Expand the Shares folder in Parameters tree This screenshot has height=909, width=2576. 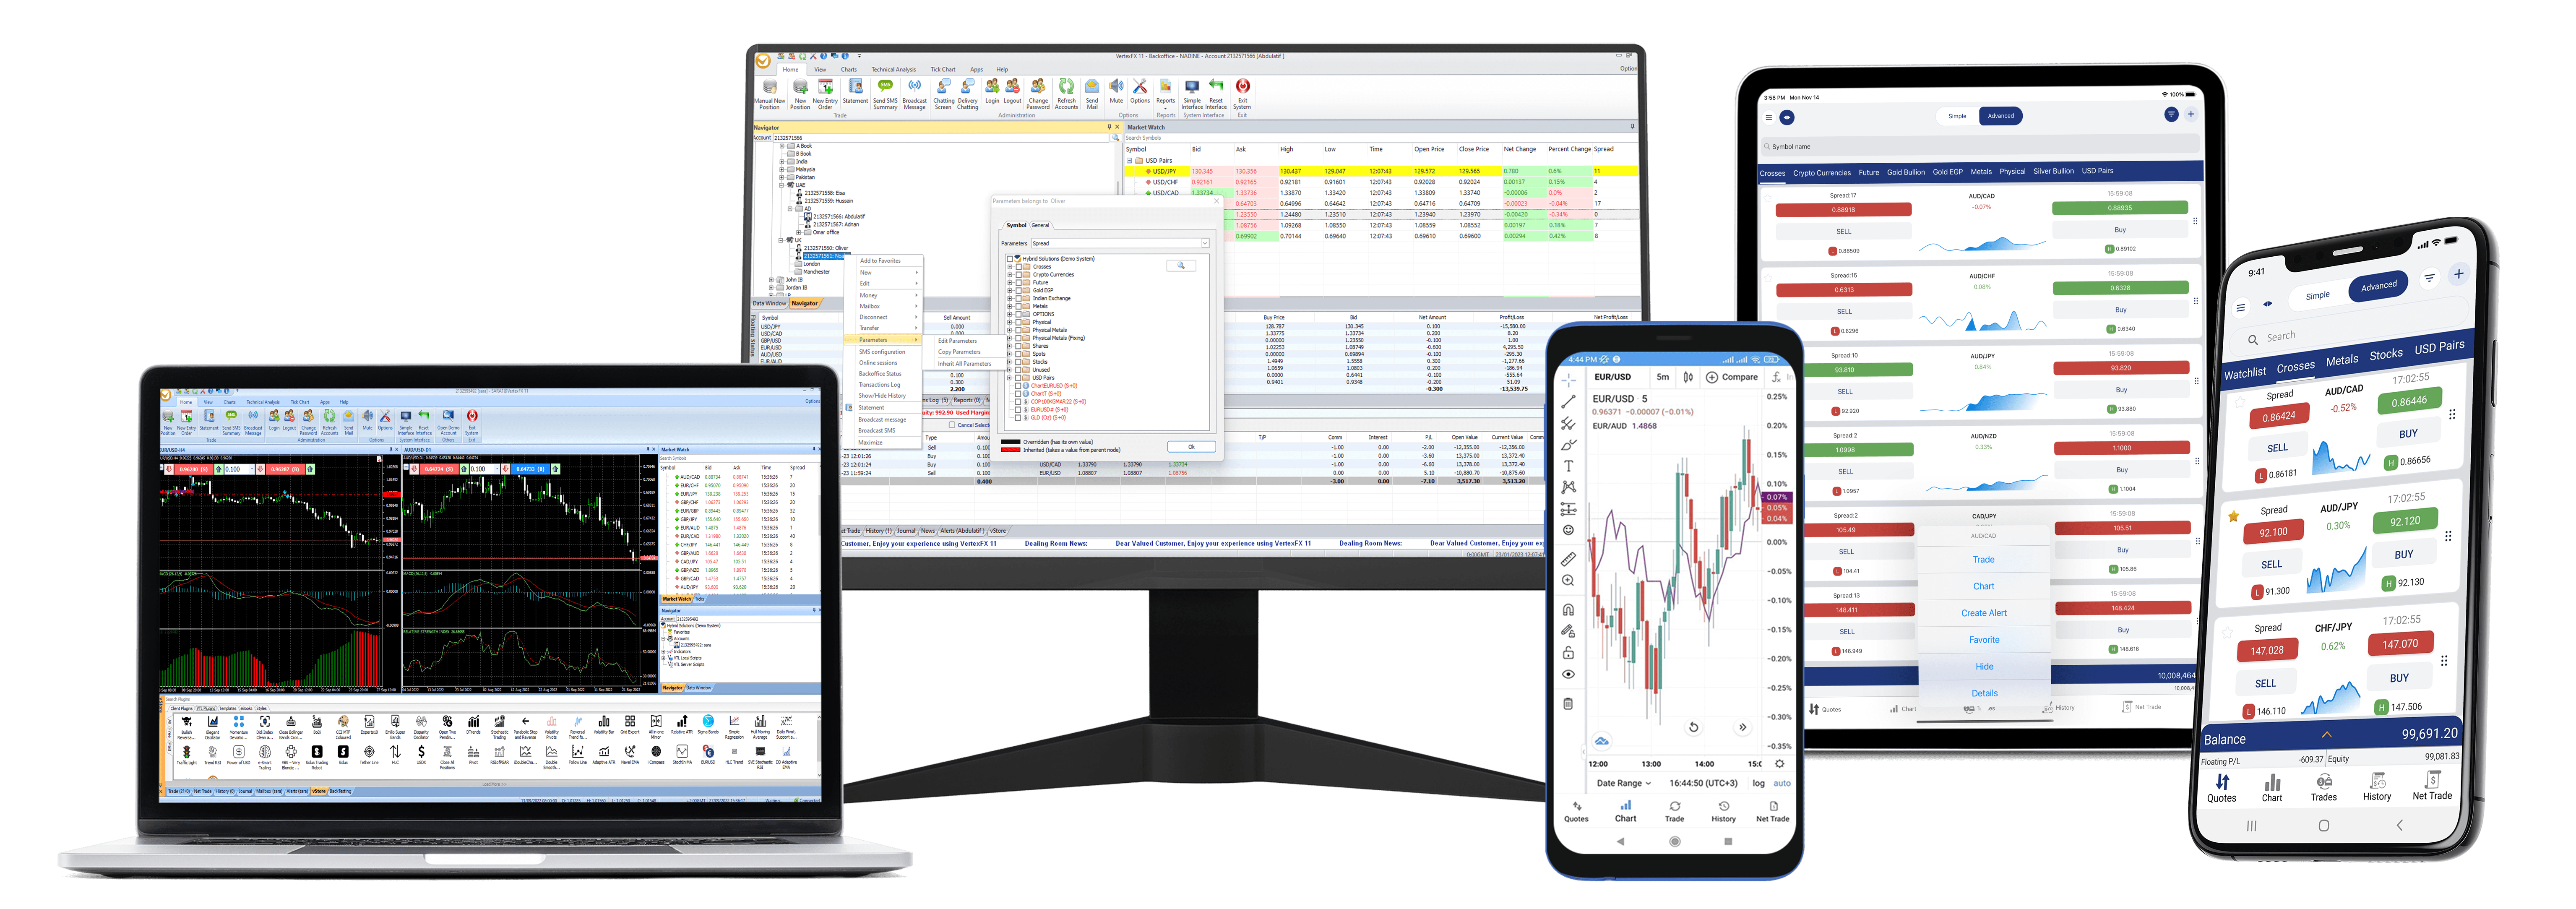point(1011,346)
